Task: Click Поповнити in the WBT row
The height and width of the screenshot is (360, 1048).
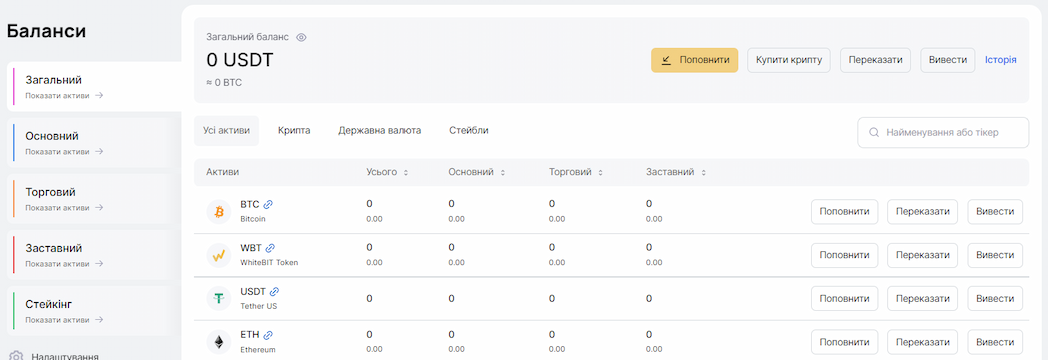Action: (x=844, y=255)
